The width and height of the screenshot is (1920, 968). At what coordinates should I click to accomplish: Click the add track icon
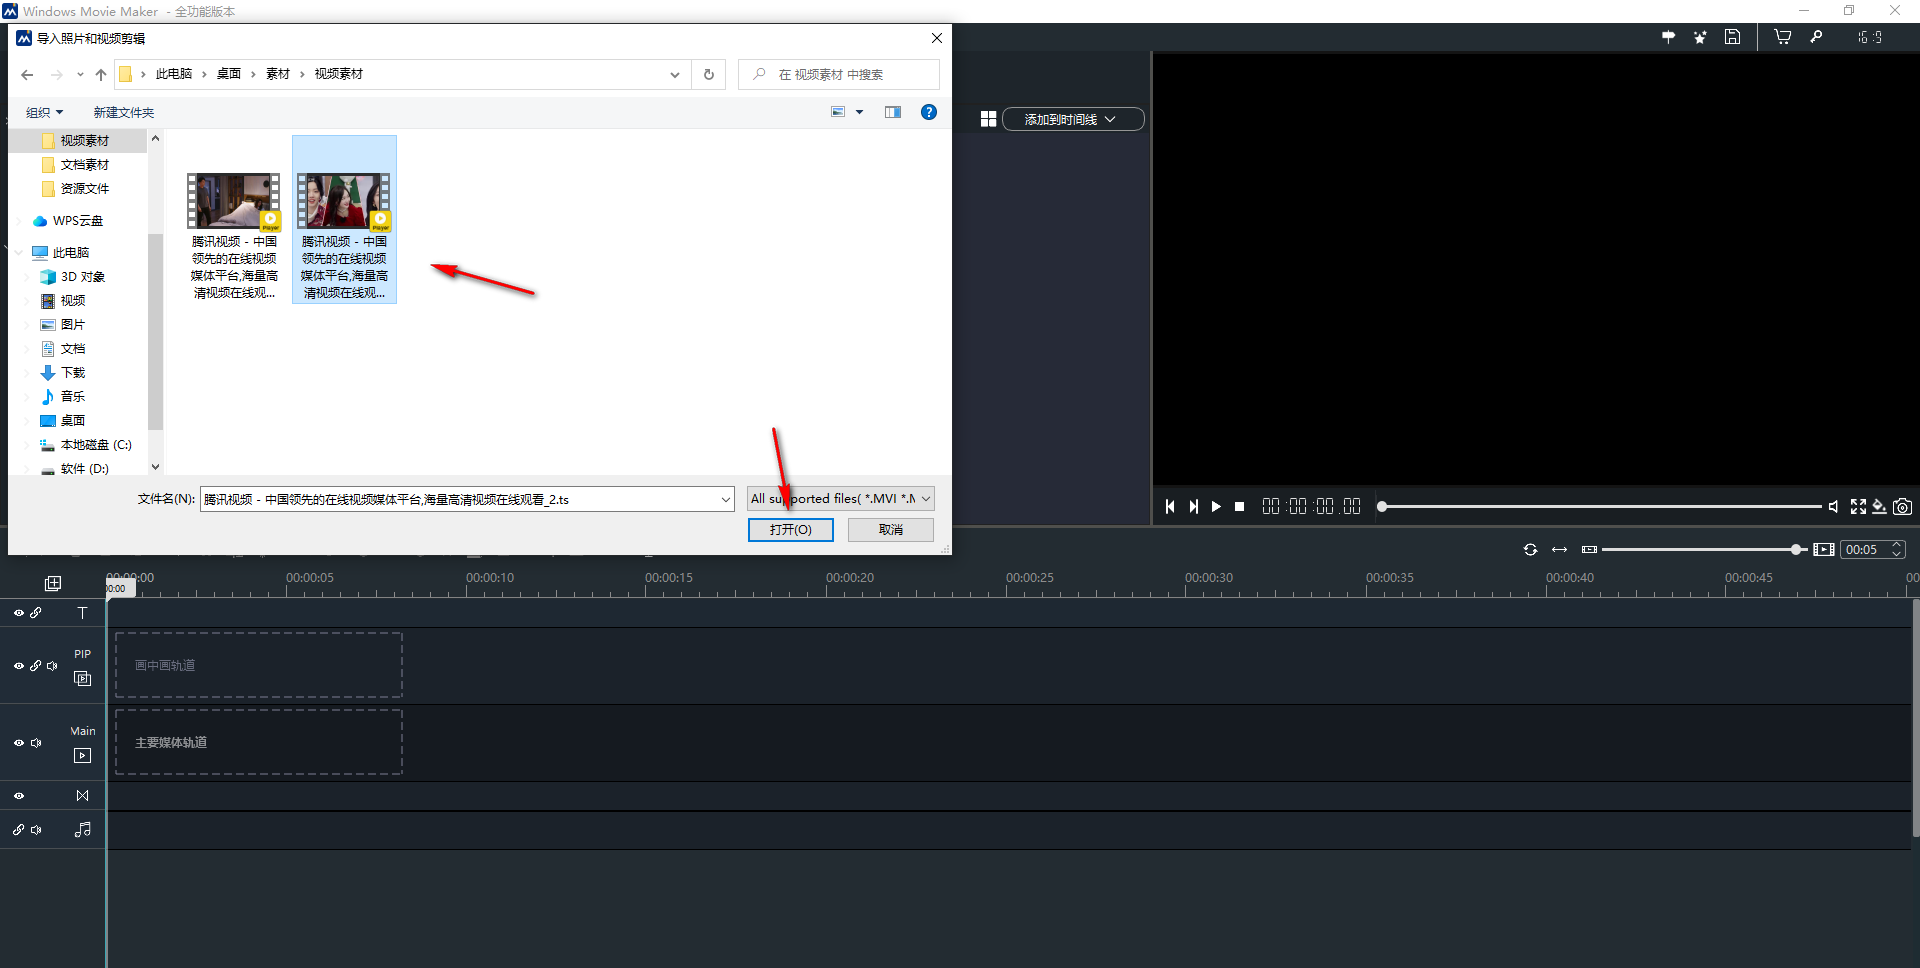53,583
